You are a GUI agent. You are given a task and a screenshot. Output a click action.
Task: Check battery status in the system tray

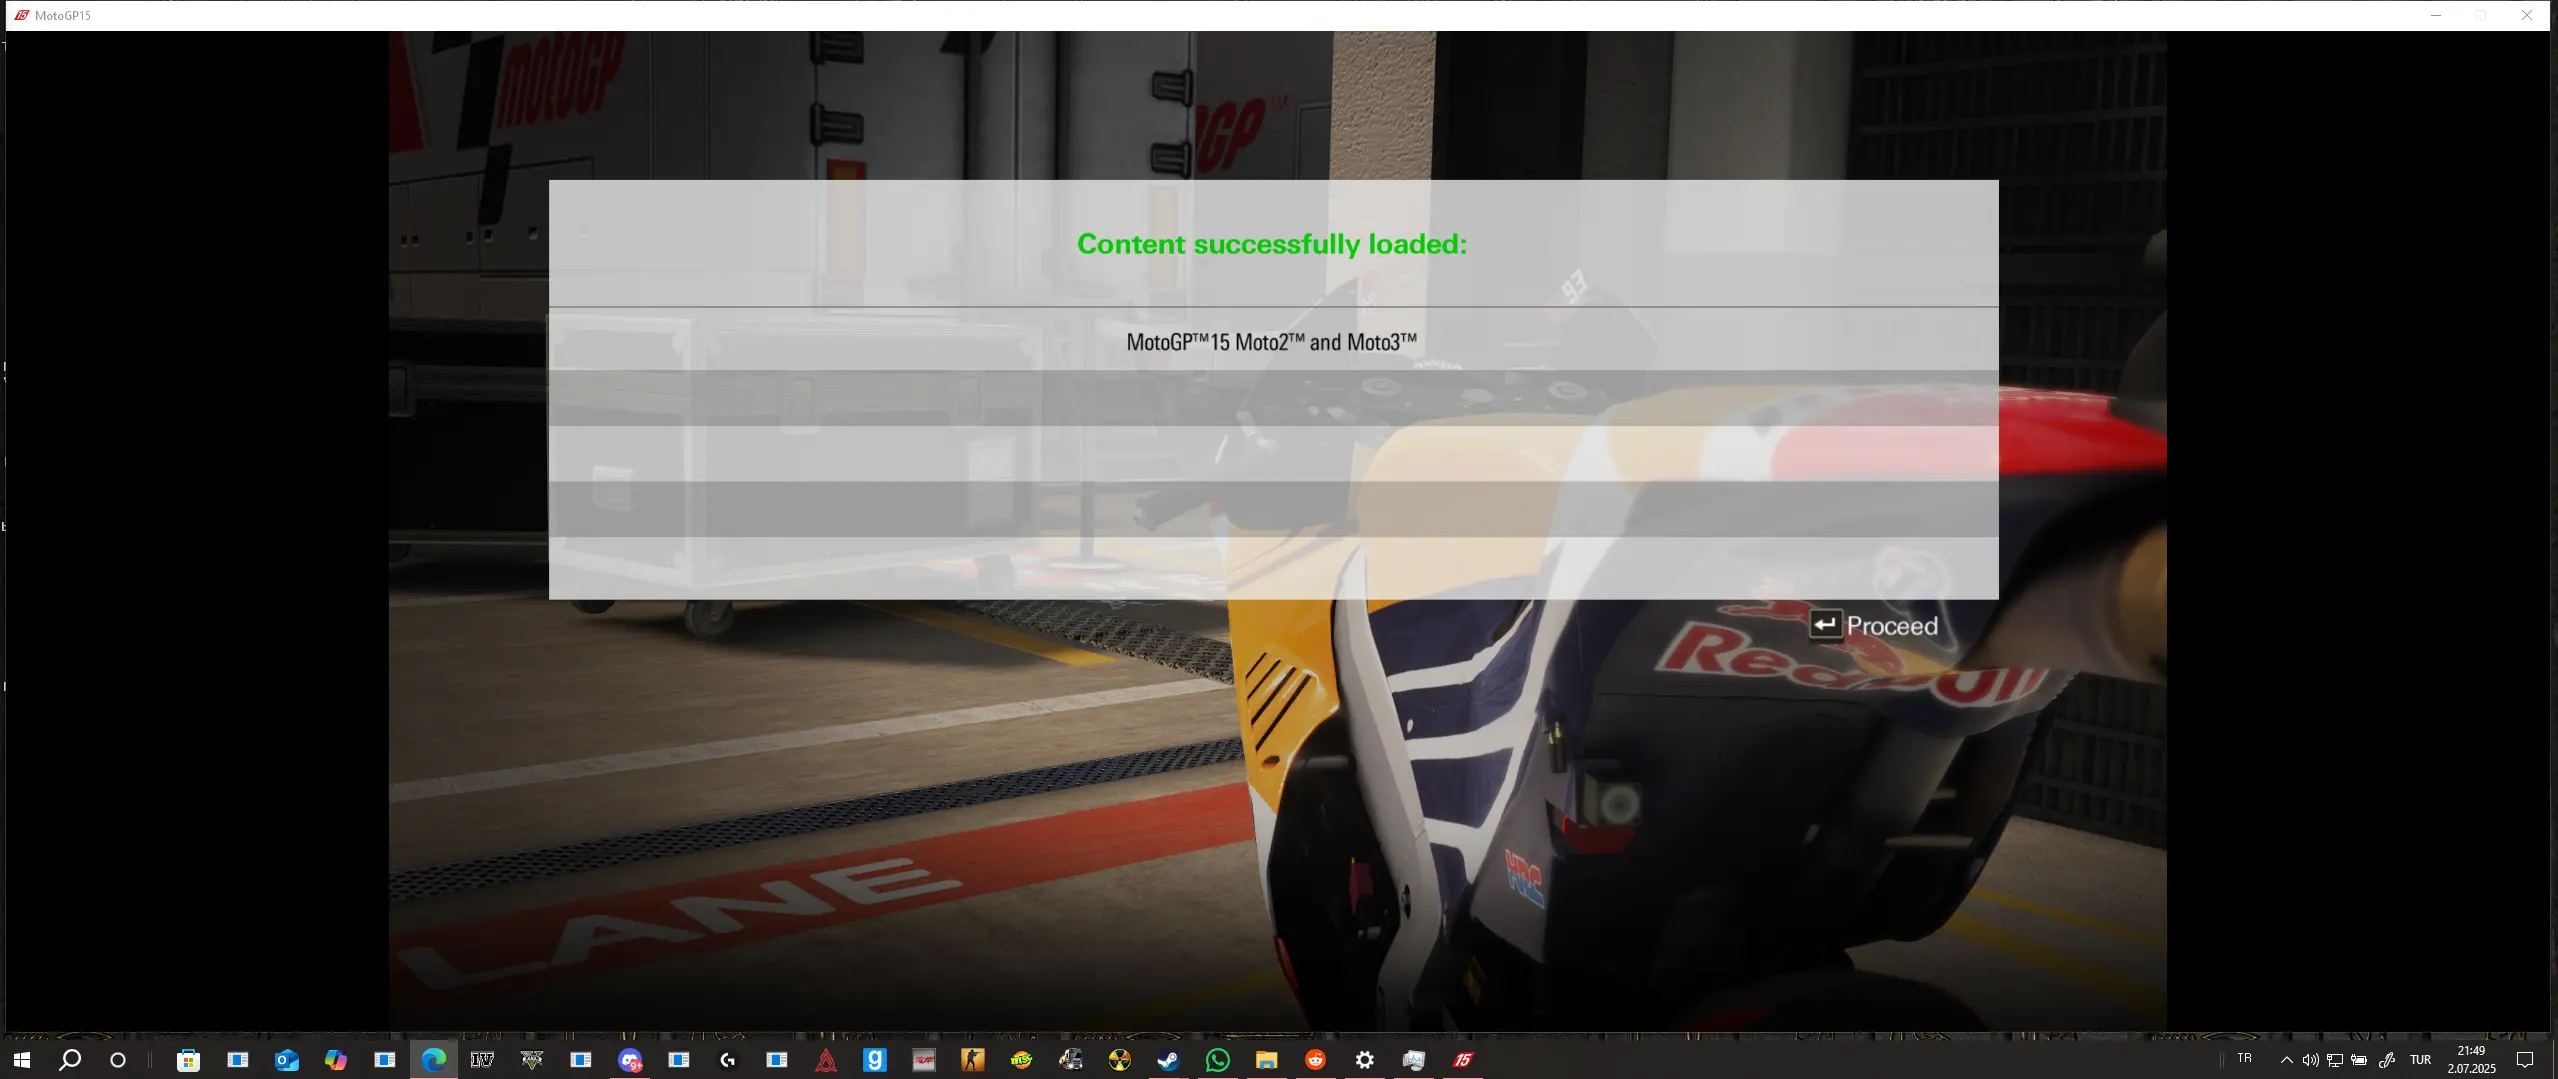2359,1060
